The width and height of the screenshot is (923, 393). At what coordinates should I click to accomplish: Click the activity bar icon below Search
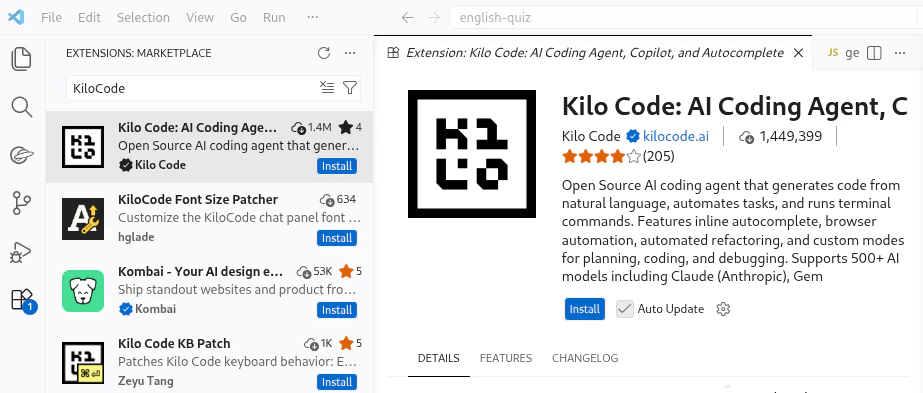(22, 155)
